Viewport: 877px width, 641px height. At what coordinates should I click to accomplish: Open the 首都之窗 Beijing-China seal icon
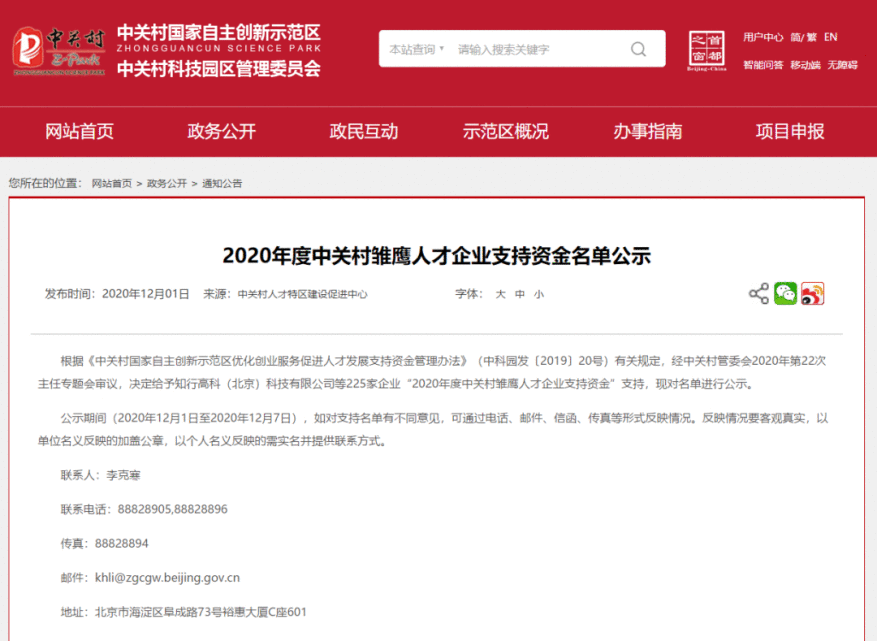pos(706,51)
